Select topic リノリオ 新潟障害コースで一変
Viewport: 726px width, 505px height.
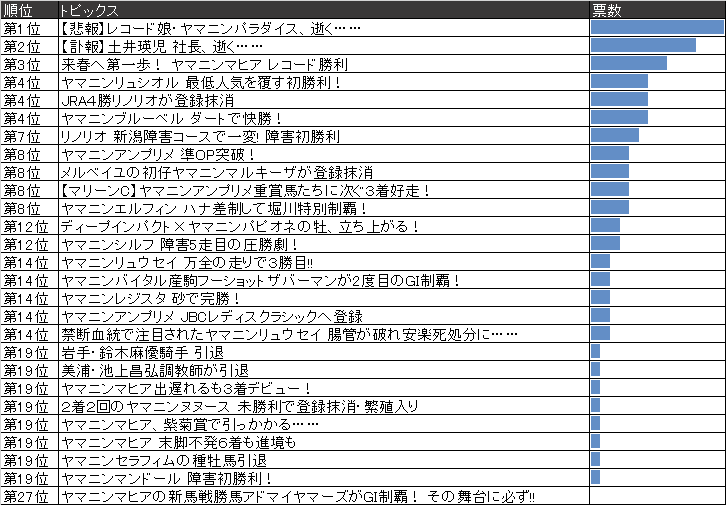click(200, 137)
